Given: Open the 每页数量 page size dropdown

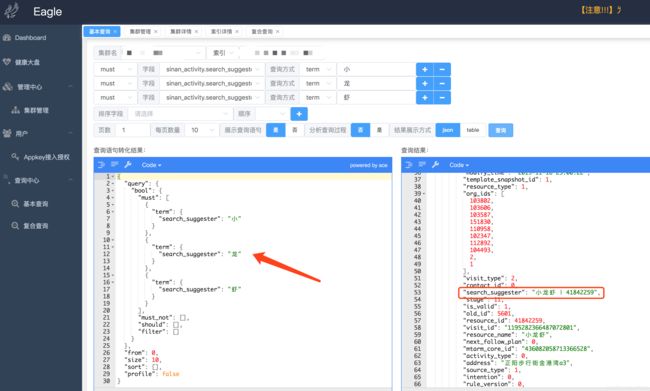Looking at the screenshot, I should tap(201, 130).
